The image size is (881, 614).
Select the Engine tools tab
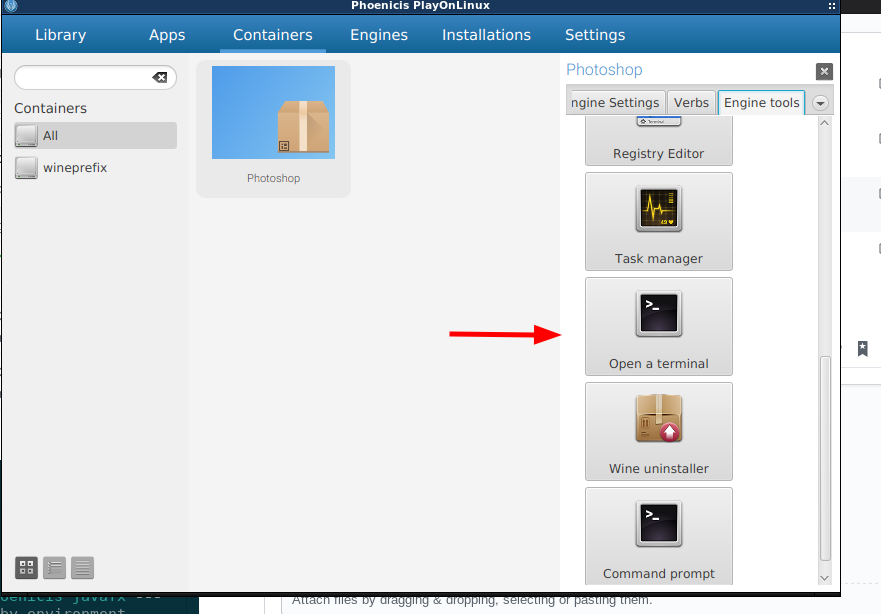point(761,103)
